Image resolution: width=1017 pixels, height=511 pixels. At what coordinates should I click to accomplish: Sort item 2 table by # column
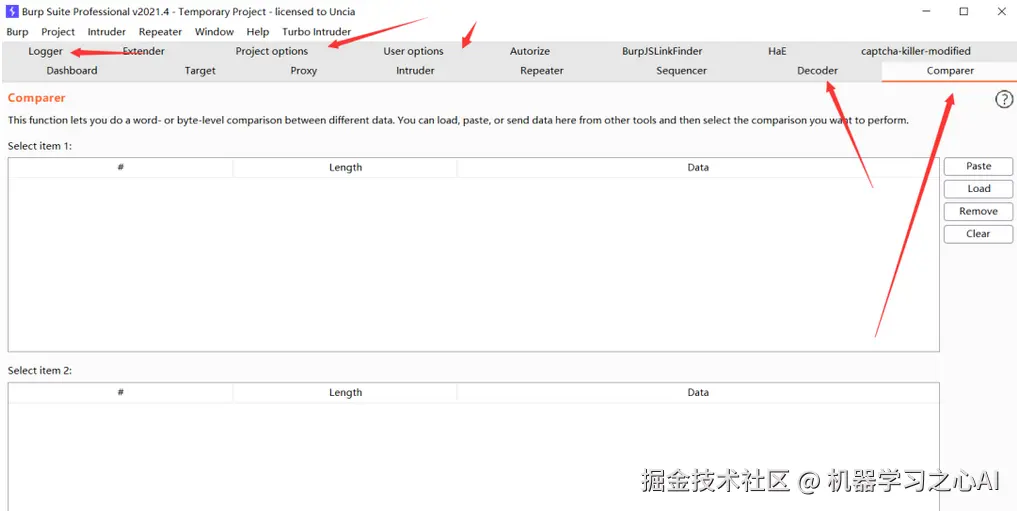point(121,392)
